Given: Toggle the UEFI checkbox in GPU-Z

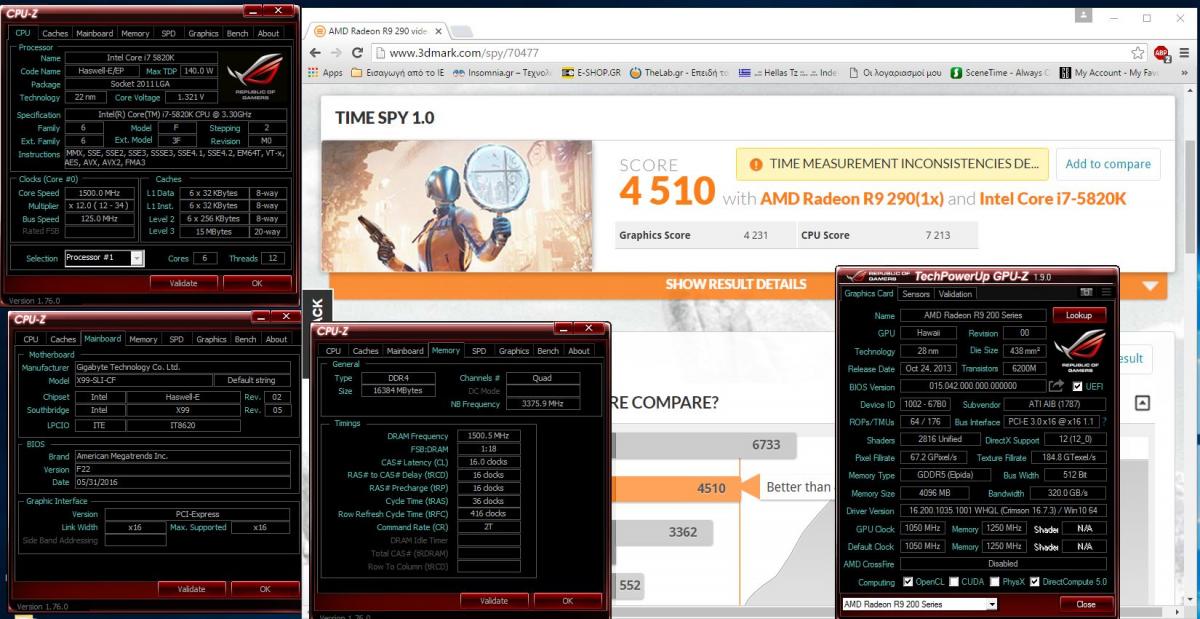Looking at the screenshot, I should click(1077, 386).
